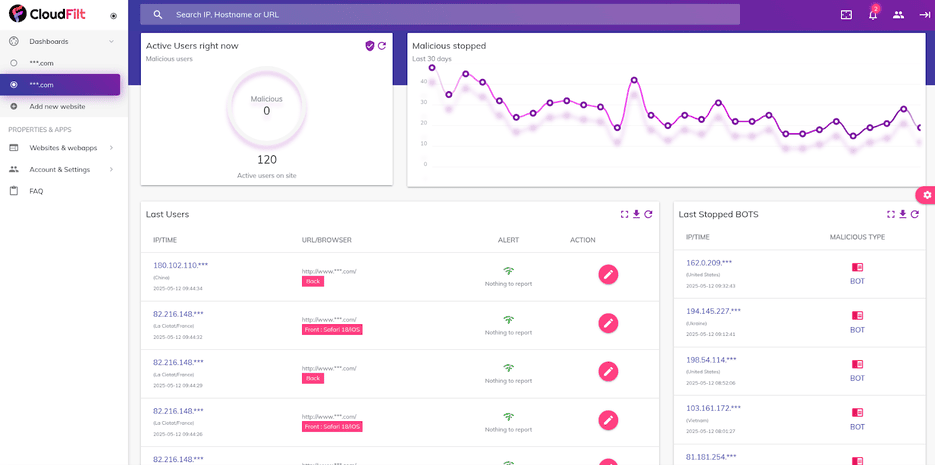935x465 pixels.
Task: Click Add new website
Action: [57, 106]
